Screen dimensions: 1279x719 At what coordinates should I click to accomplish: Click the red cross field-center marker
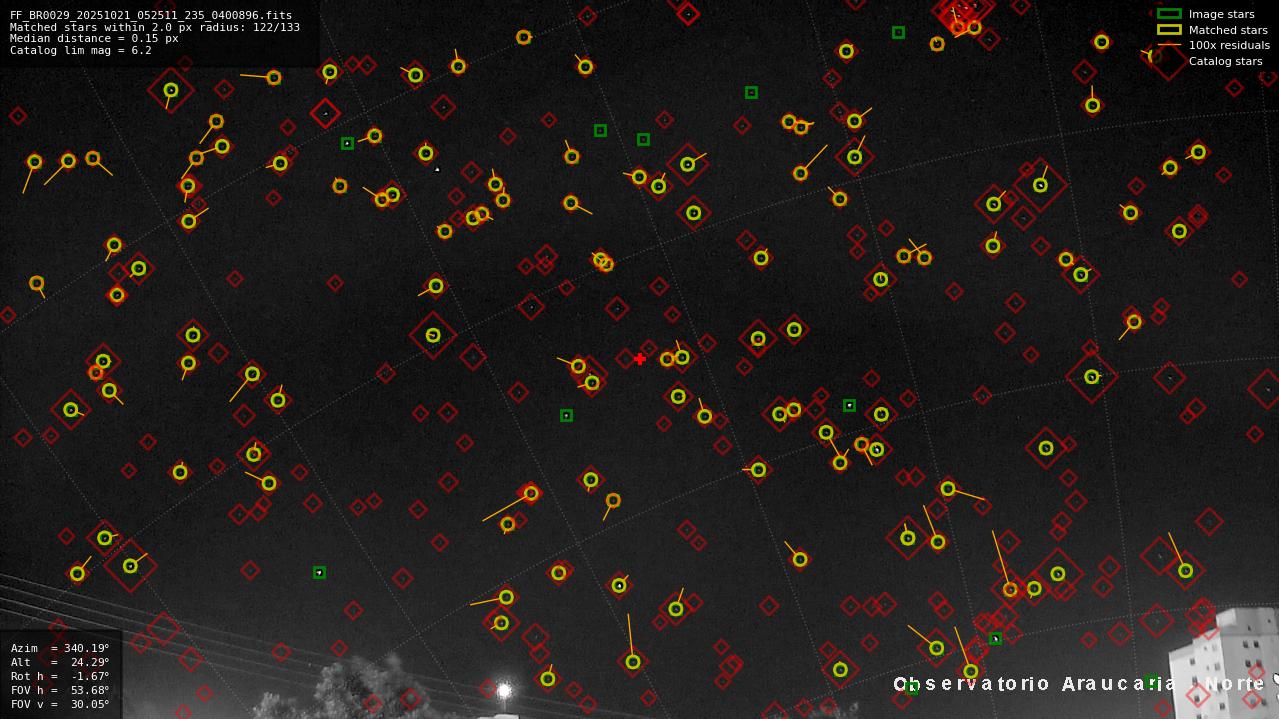point(639,359)
